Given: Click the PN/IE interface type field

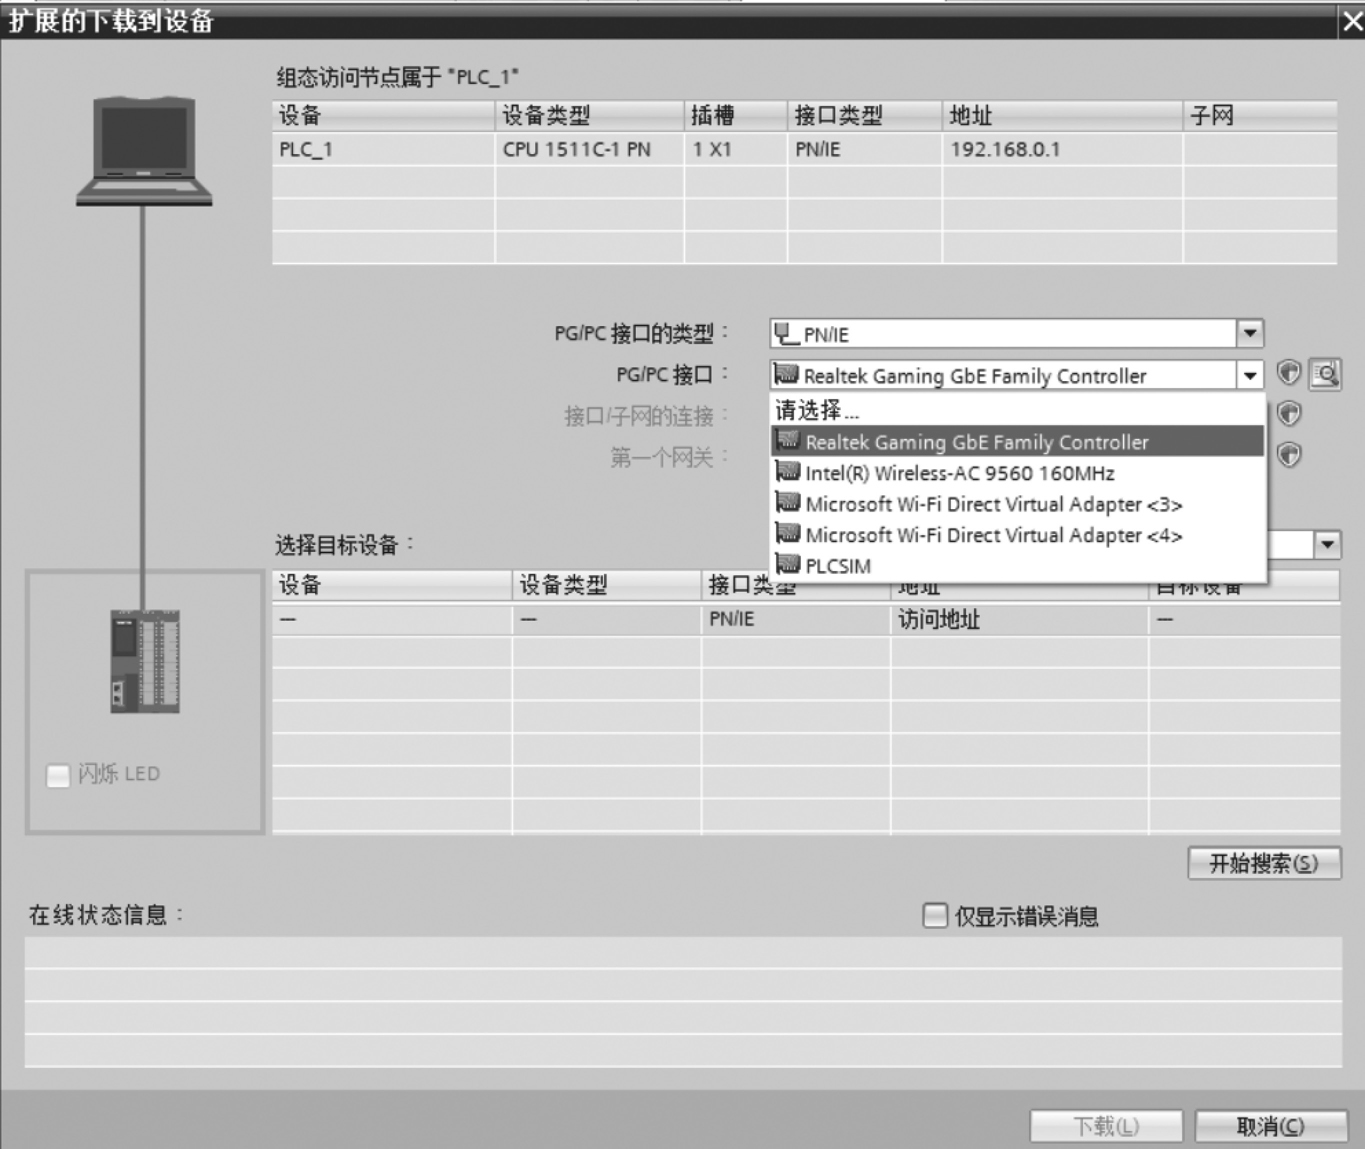Looking at the screenshot, I should 1004,333.
